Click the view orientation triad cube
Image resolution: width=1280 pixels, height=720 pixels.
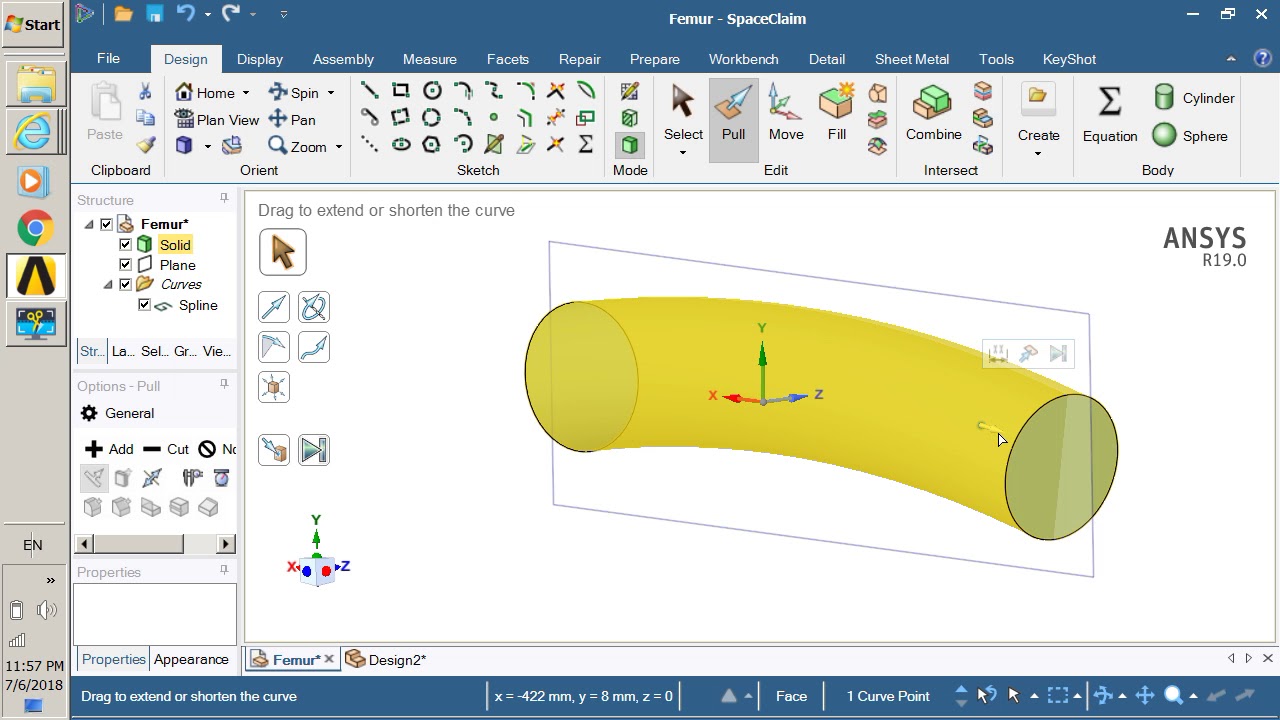pos(317,570)
